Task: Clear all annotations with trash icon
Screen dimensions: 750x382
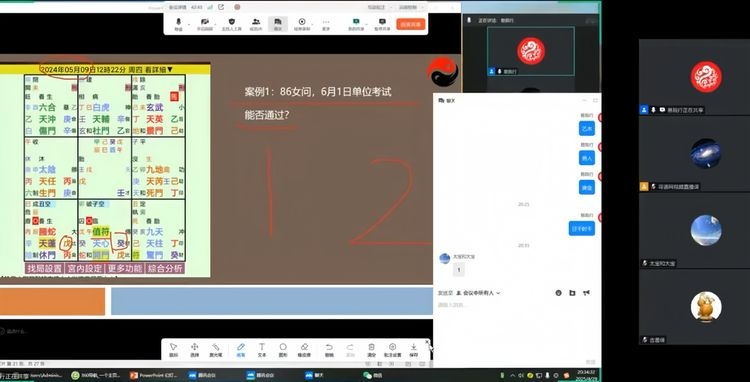Action: click(x=371, y=349)
